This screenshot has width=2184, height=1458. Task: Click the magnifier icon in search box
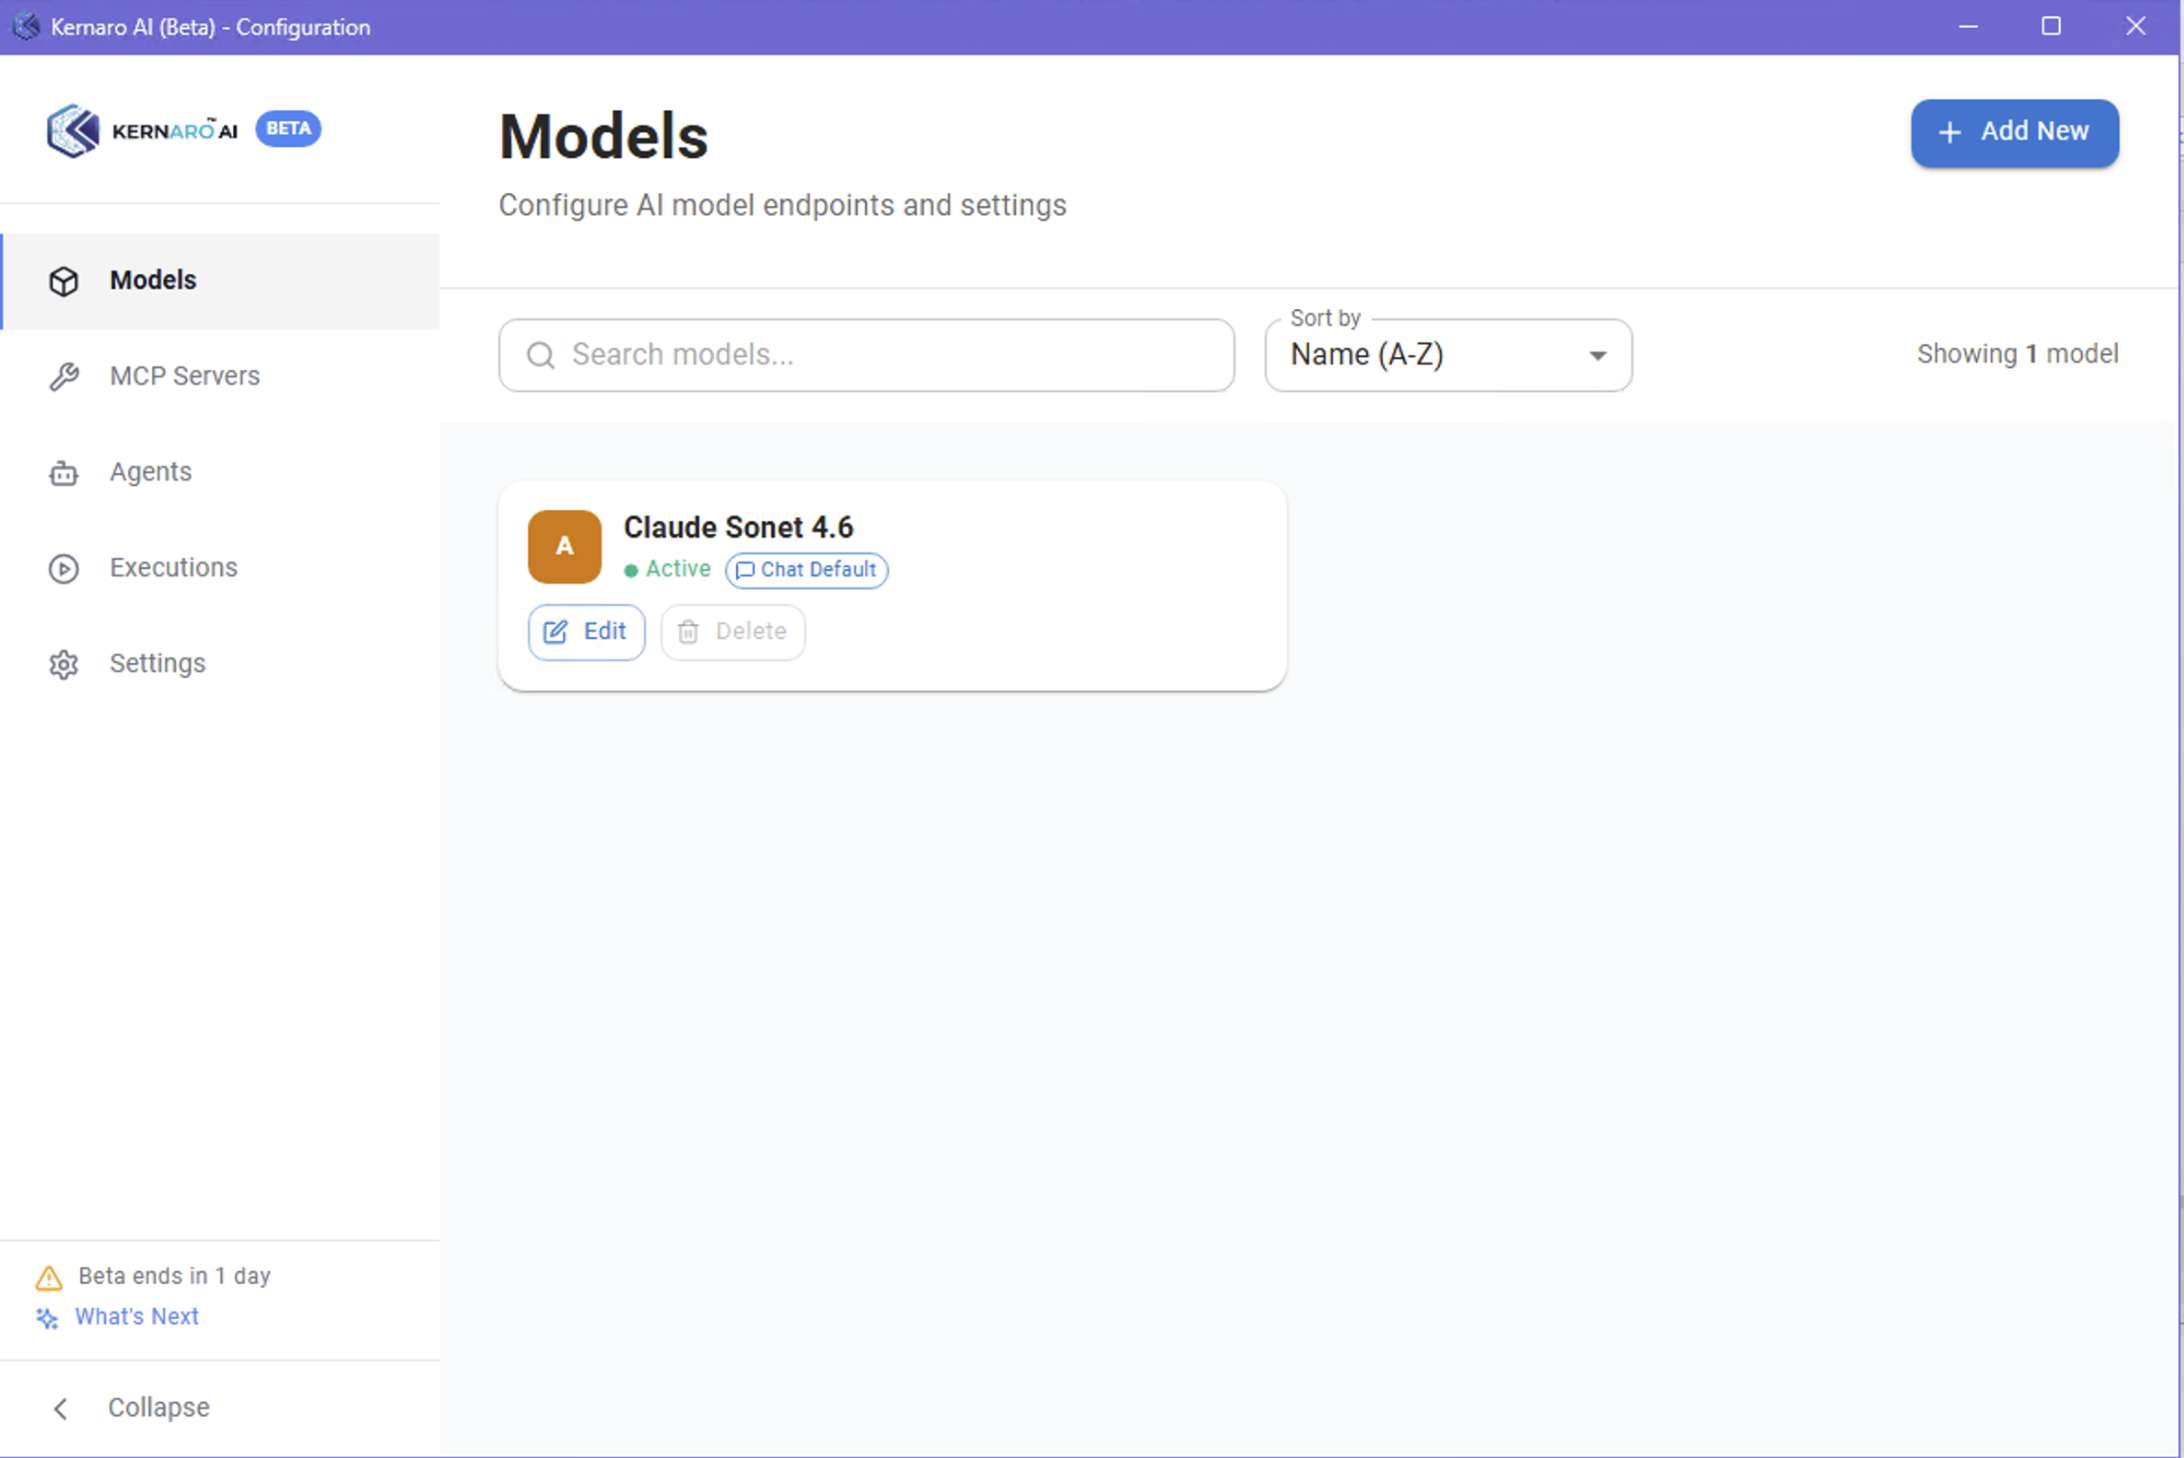click(541, 355)
